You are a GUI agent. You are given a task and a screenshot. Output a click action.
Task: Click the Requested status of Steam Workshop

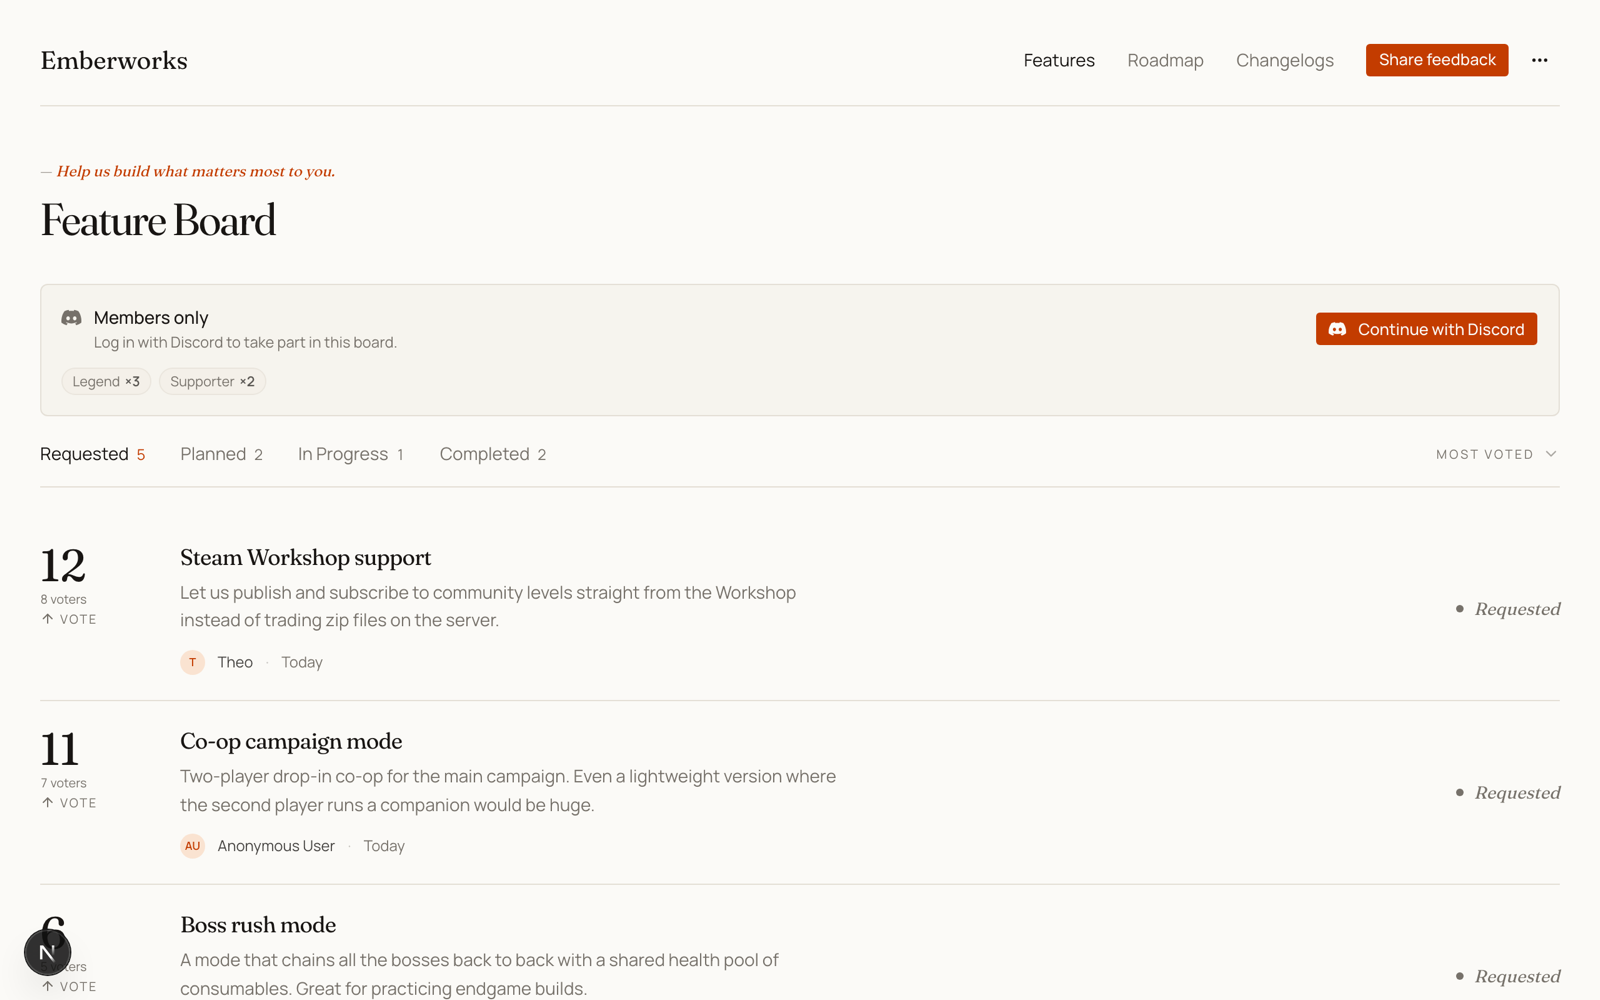(1508, 609)
